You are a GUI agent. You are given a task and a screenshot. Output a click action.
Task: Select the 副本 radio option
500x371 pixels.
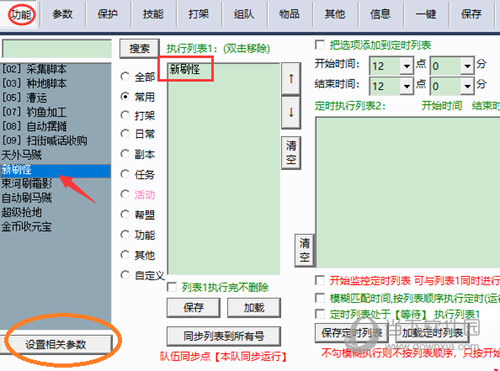point(125,154)
